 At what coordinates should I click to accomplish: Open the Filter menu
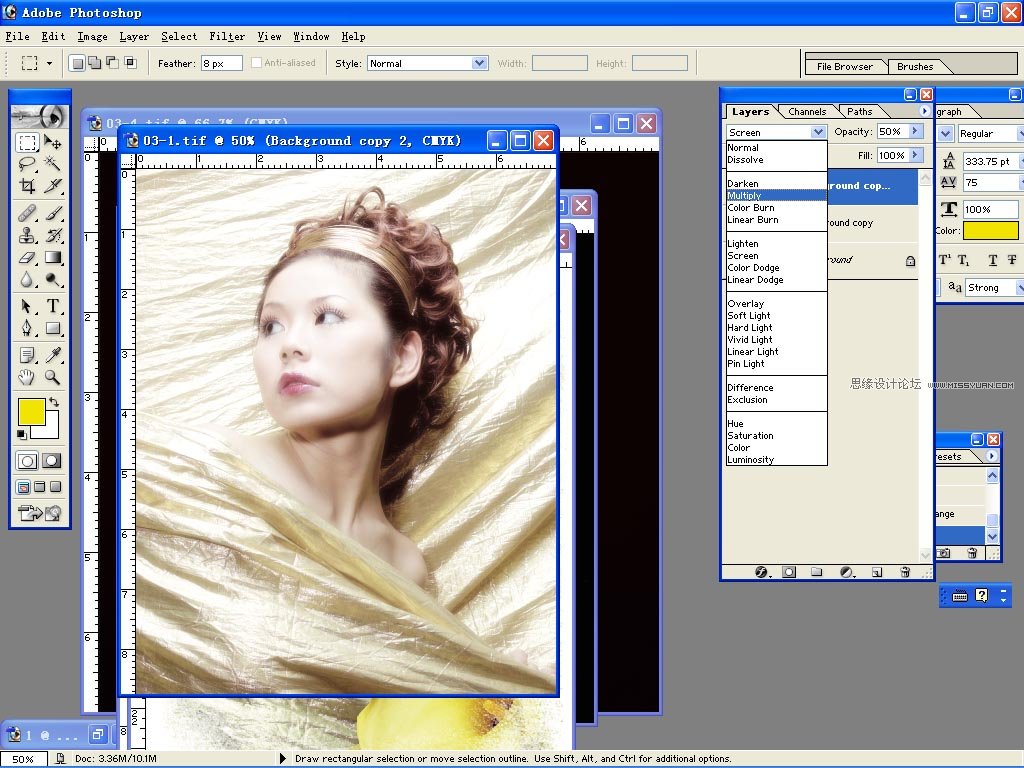[x=227, y=37]
